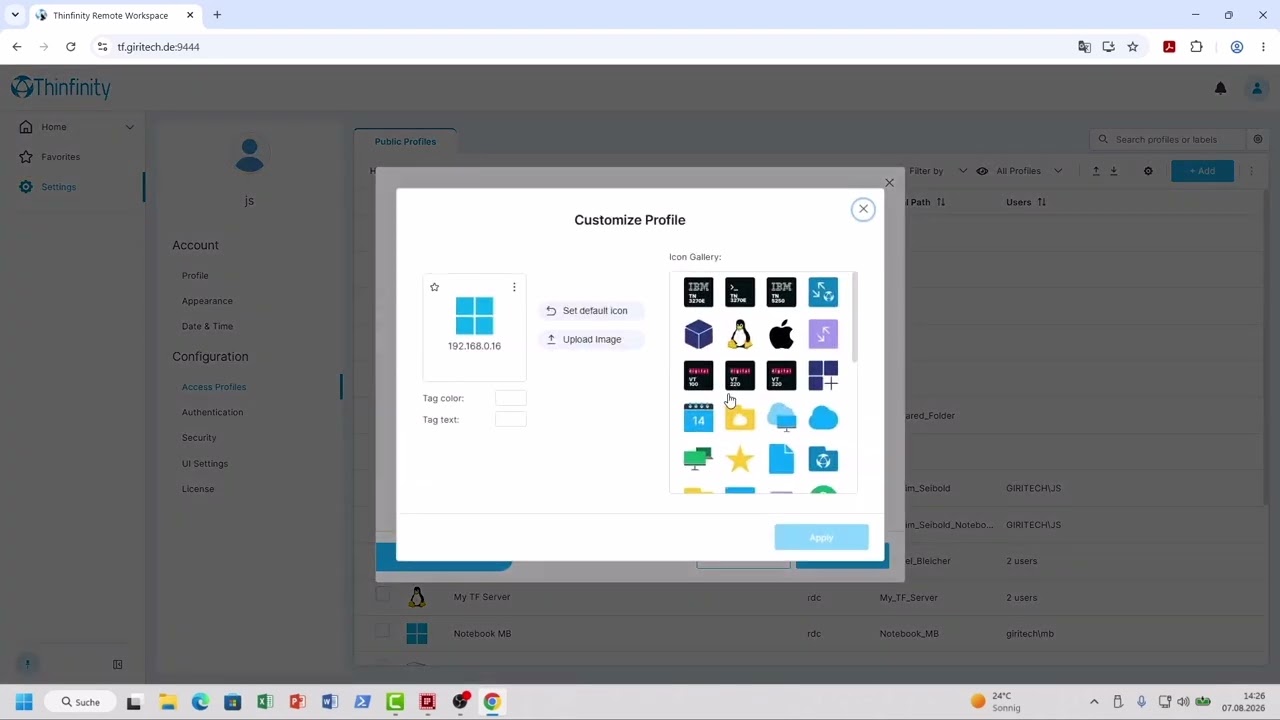Open the notifications bell in Thinfinity header
1280x720 pixels.
coord(1220,88)
